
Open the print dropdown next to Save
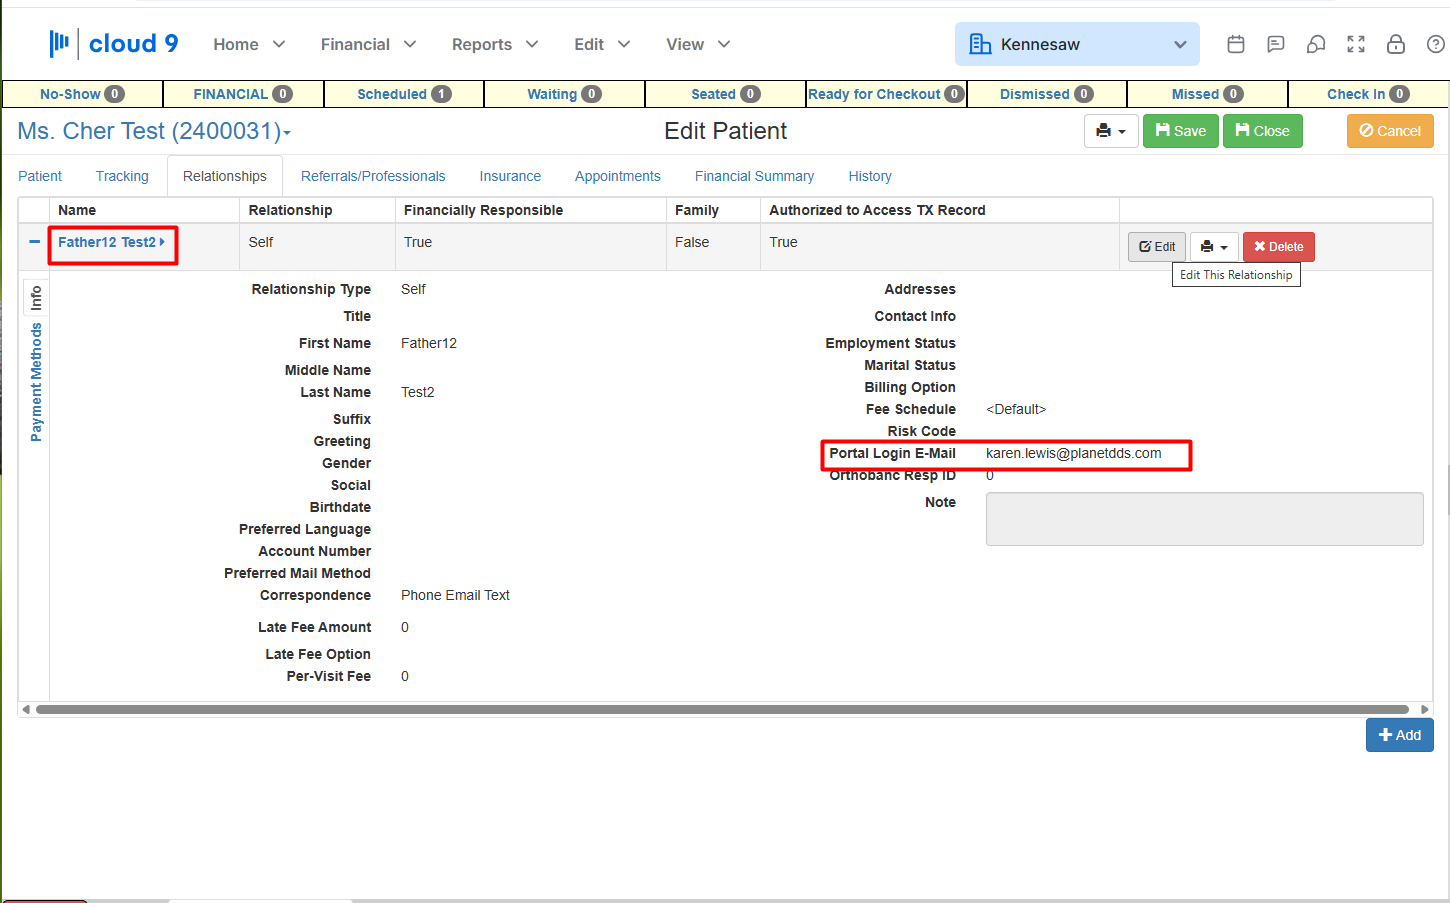pos(1111,131)
